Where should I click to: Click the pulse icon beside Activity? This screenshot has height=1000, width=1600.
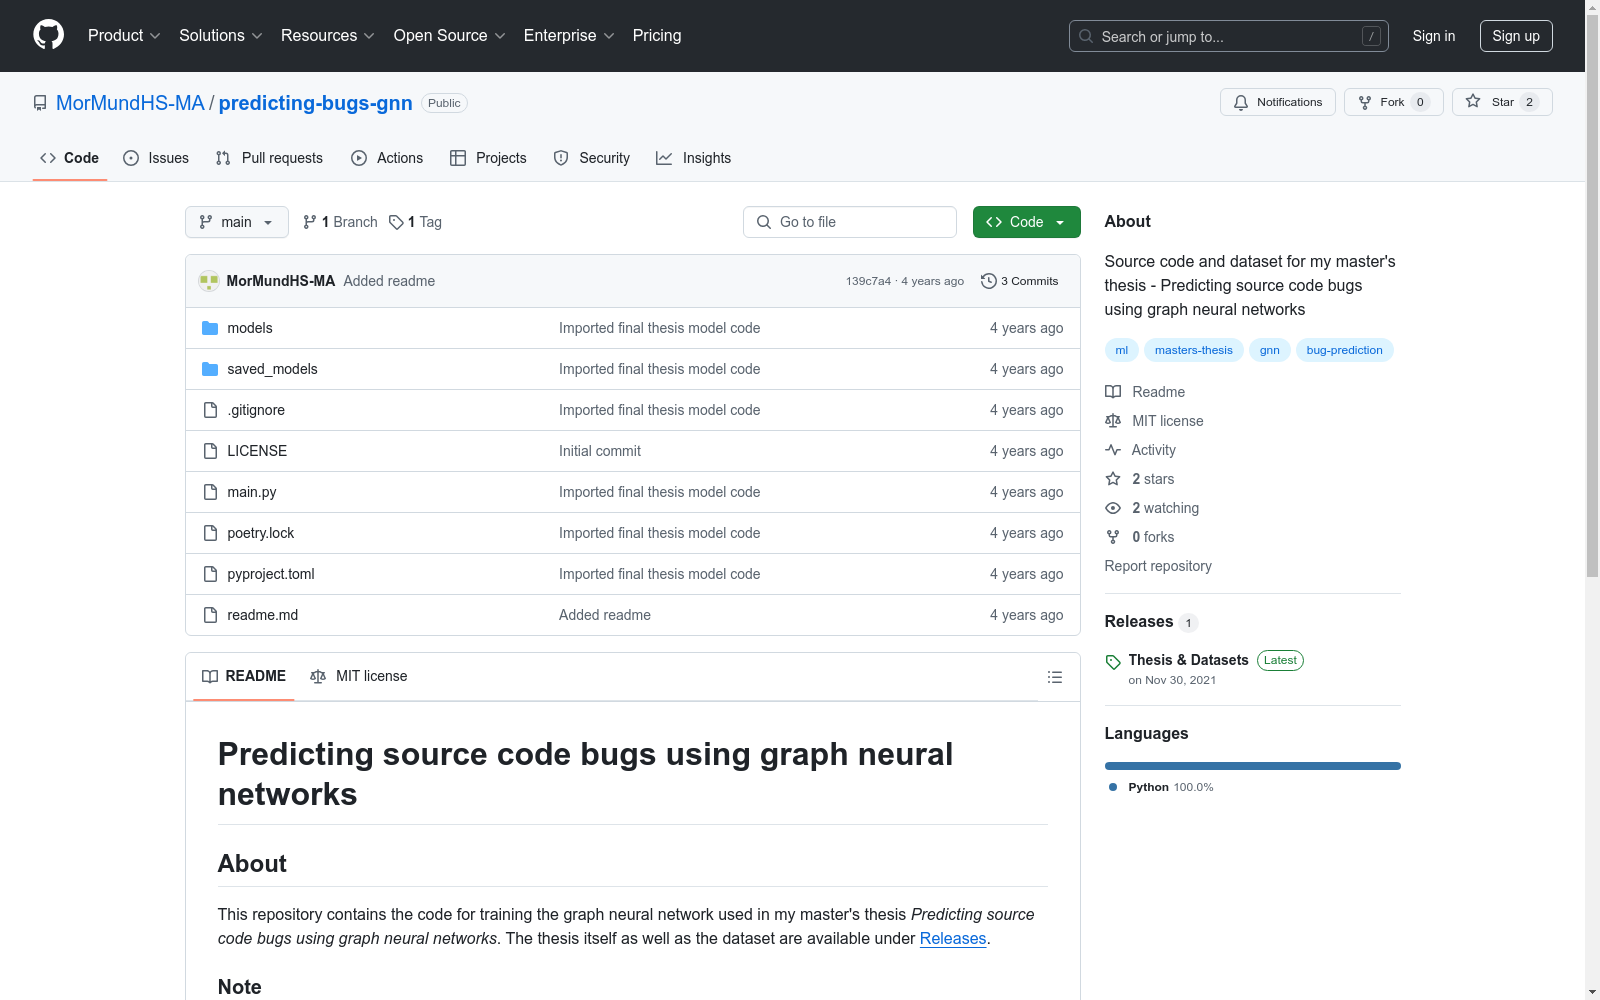pyautogui.click(x=1113, y=450)
